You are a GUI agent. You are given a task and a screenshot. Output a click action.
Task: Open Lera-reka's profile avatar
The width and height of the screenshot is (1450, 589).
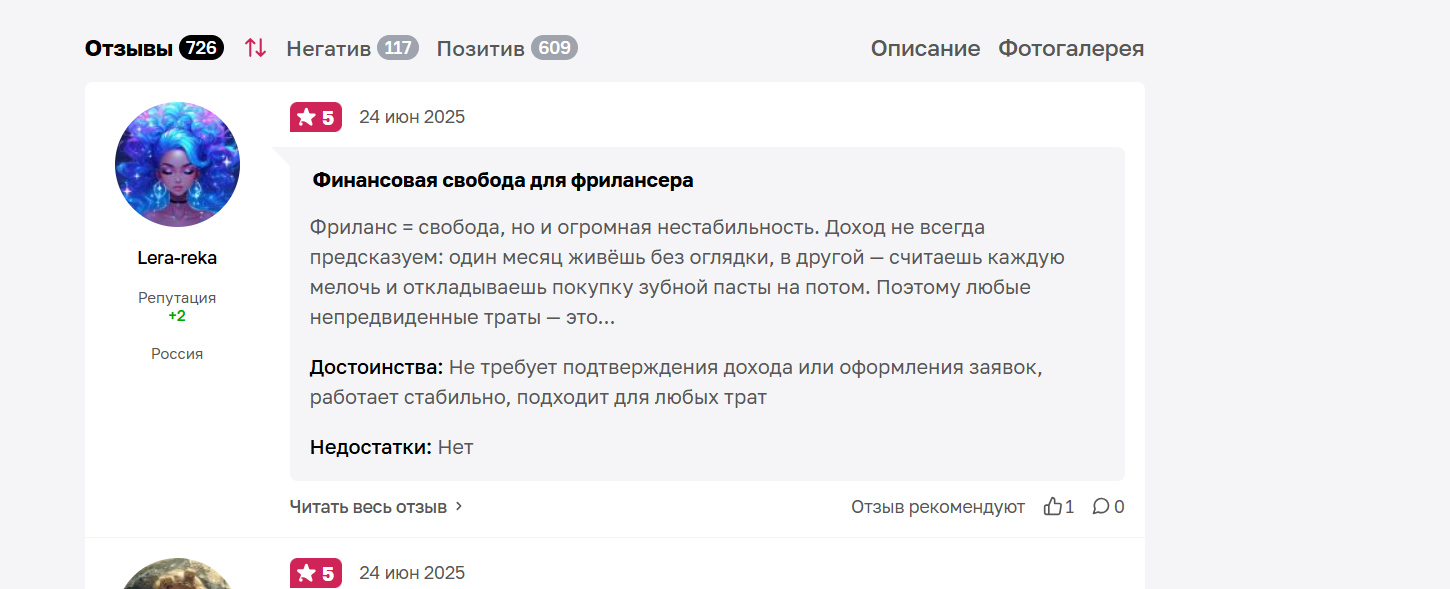[177, 164]
